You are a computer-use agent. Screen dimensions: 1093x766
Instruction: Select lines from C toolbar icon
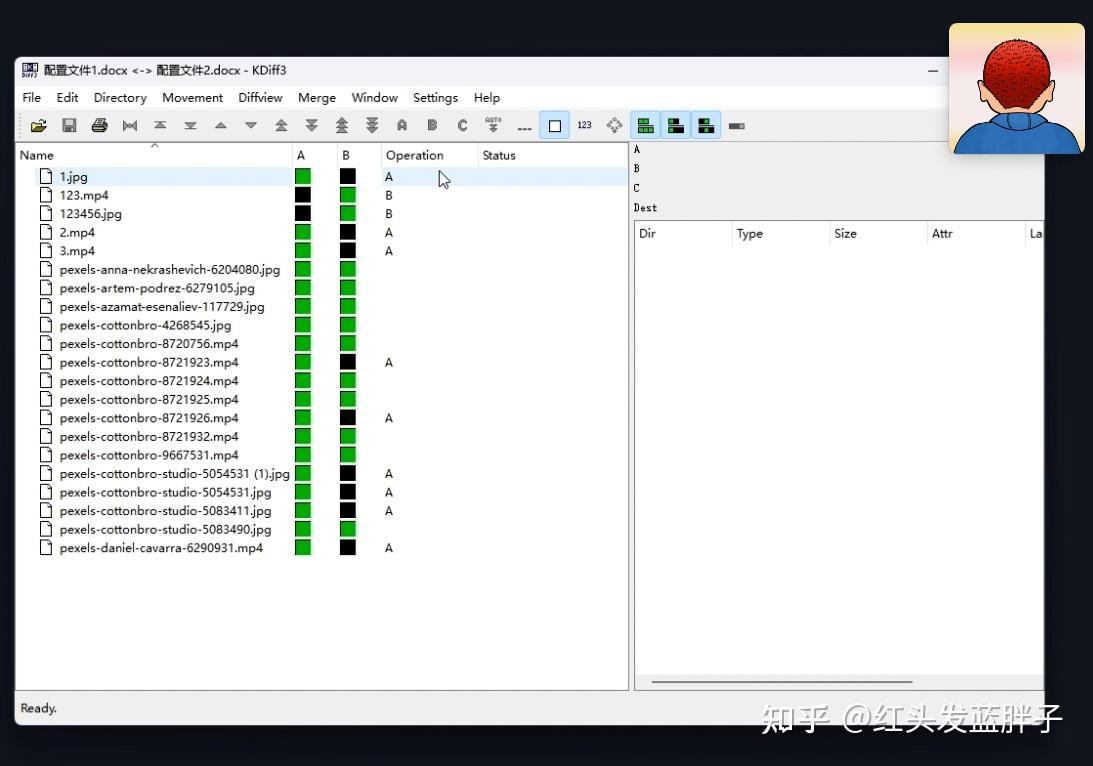(462, 125)
